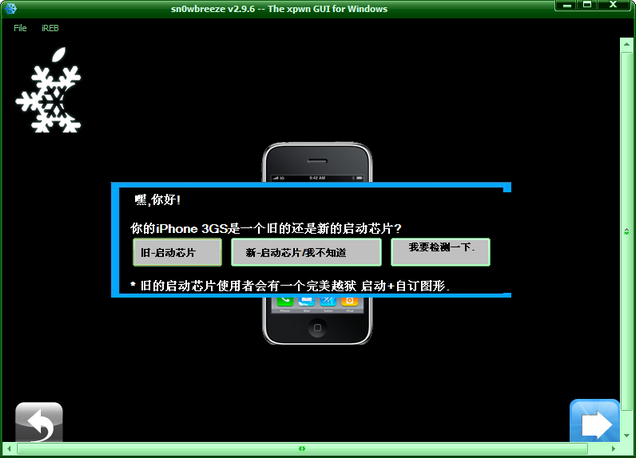Image resolution: width=636 pixels, height=458 pixels.
Task: Click the vertical scrollbar down arrow
Action: (626, 436)
